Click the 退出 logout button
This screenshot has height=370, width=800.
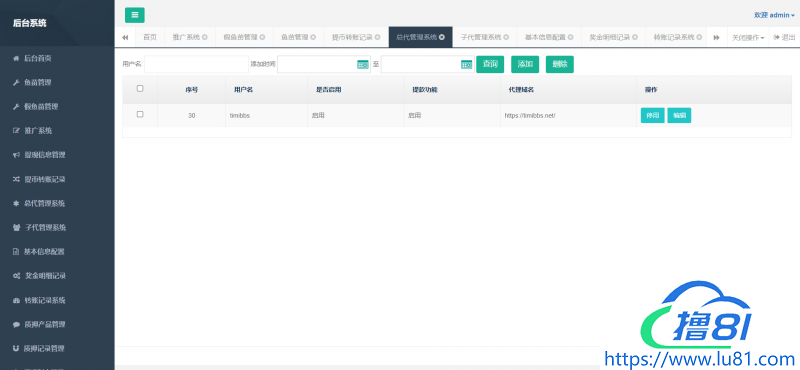click(785, 37)
